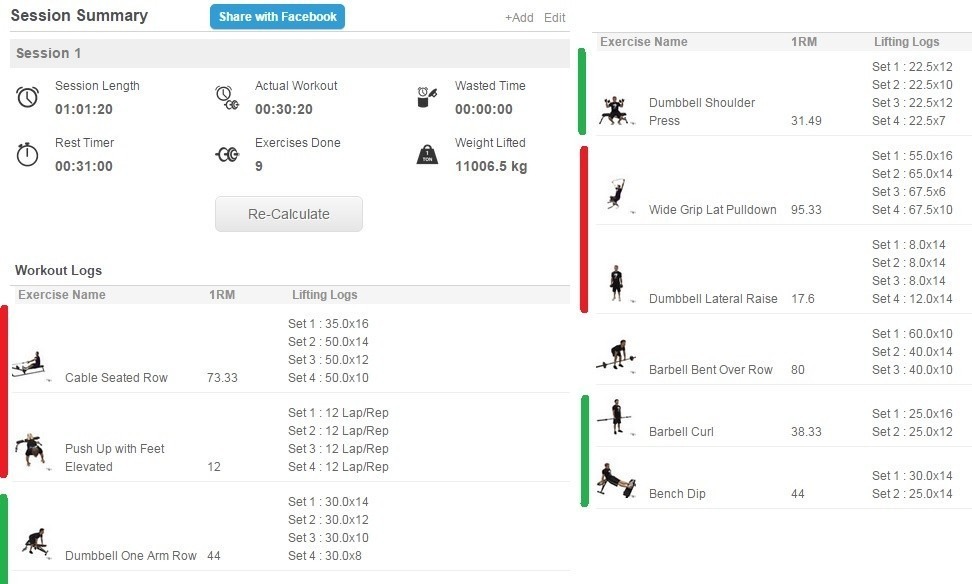Click the Barbell Curl exercise image
Viewport: 972px width, 584px height.
pyautogui.click(x=616, y=416)
